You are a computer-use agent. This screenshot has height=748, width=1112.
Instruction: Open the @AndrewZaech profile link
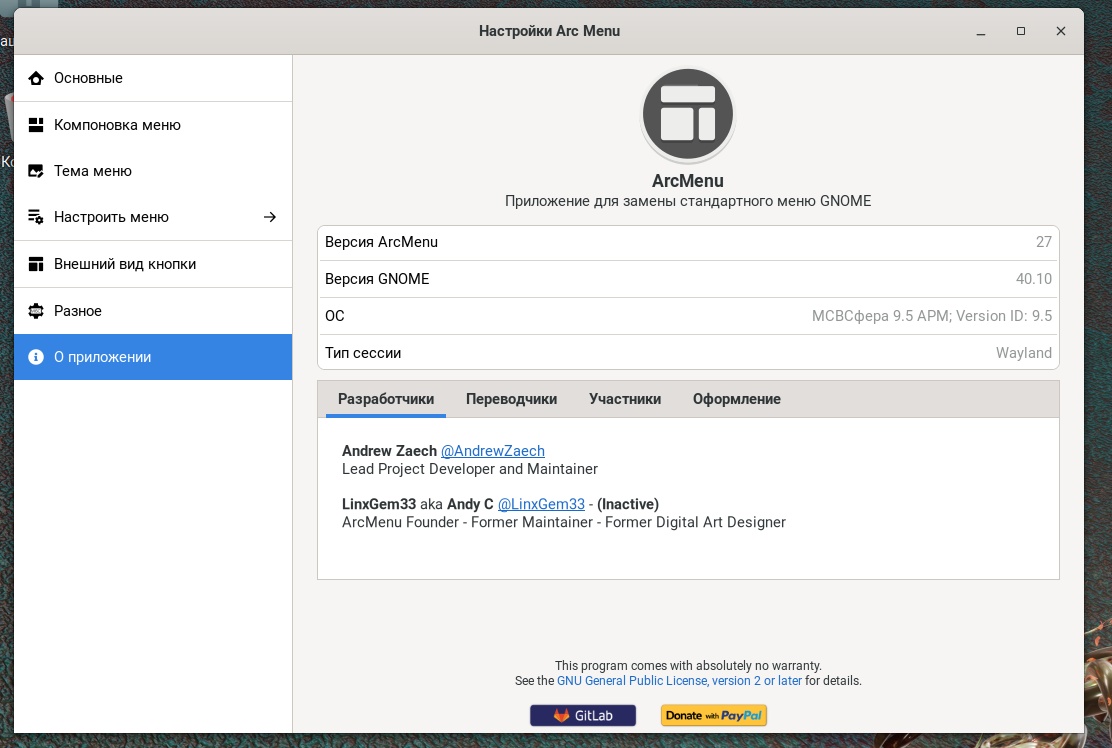coord(493,451)
